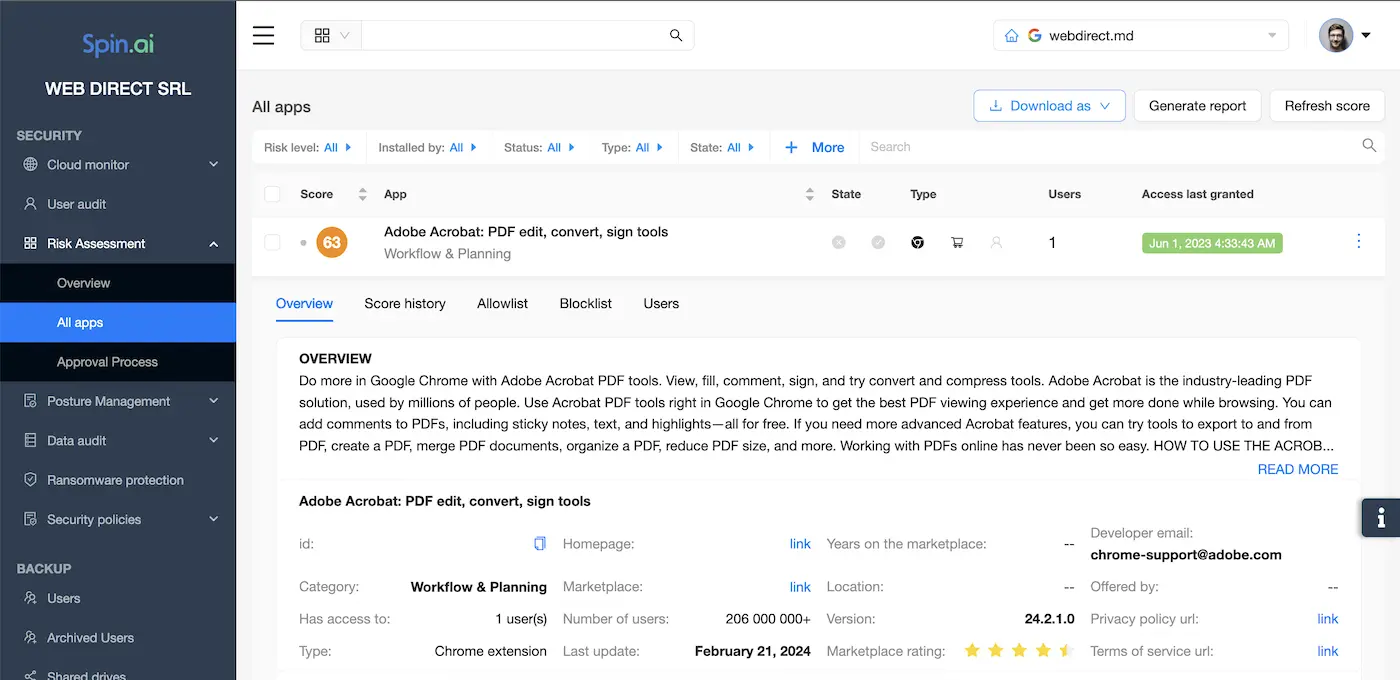This screenshot has width=1400, height=680.
Task: Click the copy id icon
Action: [540, 544]
